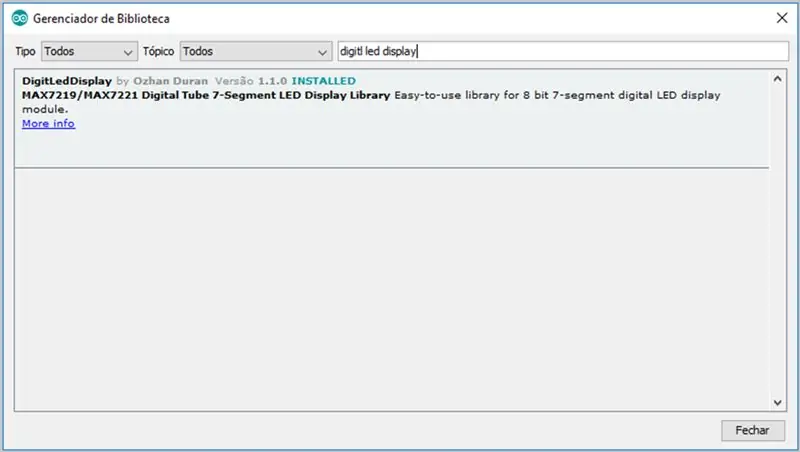The width and height of the screenshot is (800, 452).
Task: Click the search field containing digitl led display
Action: (x=563, y=52)
